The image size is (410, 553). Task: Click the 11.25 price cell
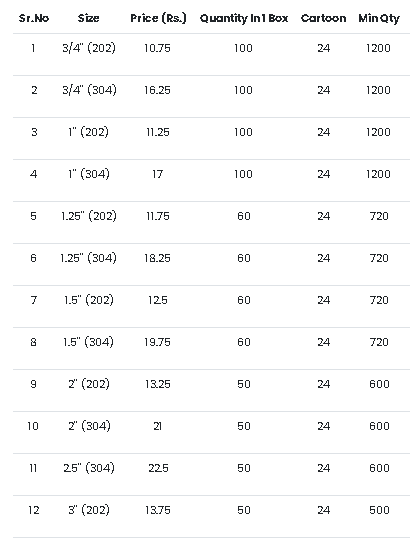coord(158,132)
